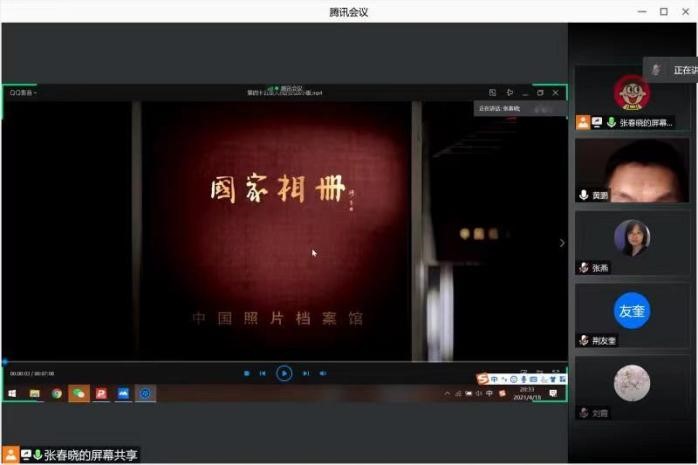
Task: Open WPS Presentation from the taskbar
Action: (101, 393)
